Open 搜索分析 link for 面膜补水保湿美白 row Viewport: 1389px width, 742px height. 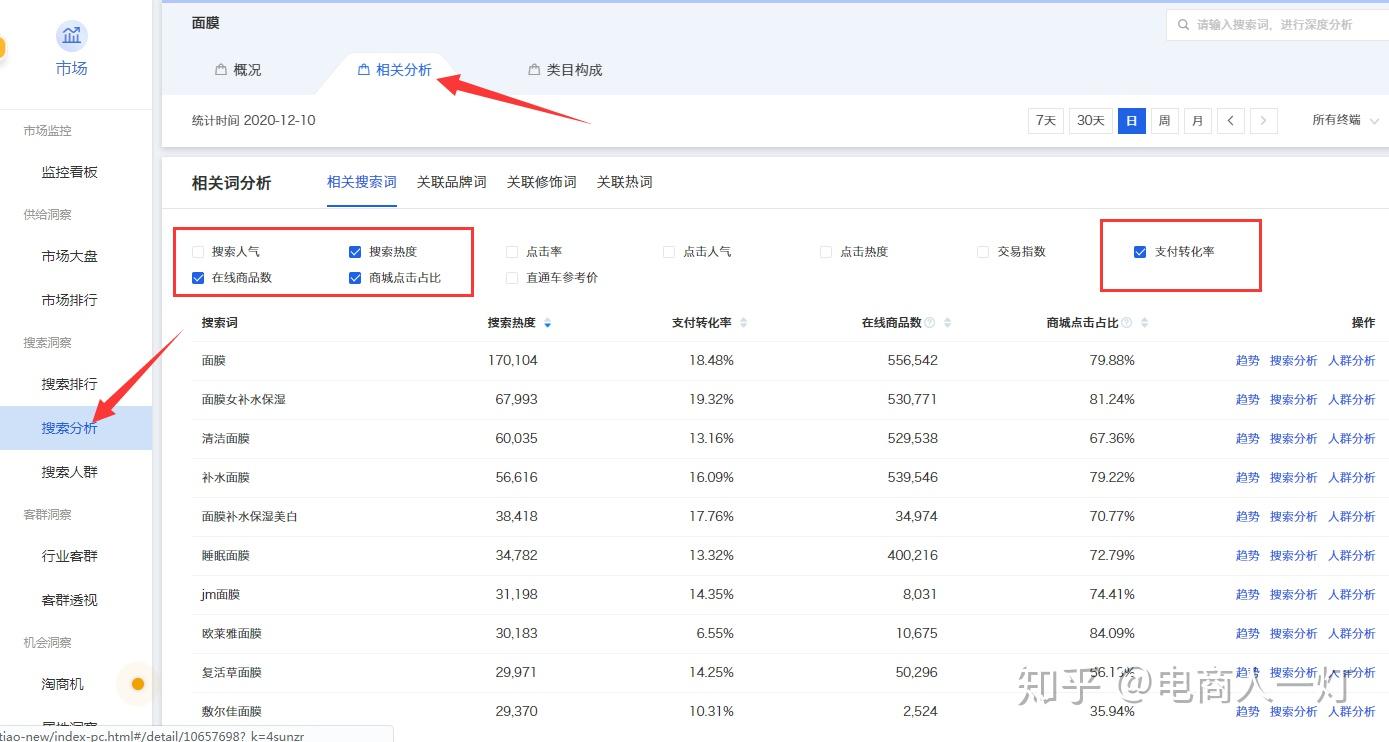click(x=1294, y=516)
